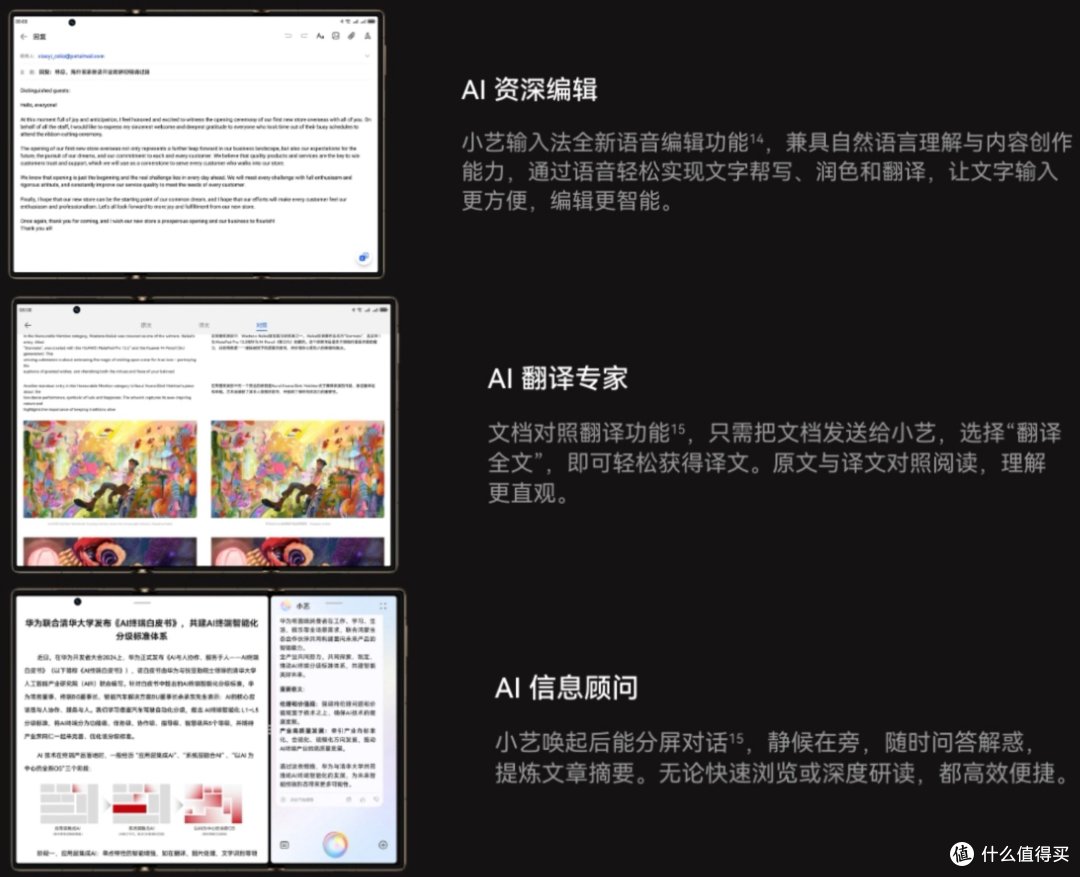Click the undo icon in email toolbar
The width and height of the screenshot is (1080, 877).
[x=288, y=36]
